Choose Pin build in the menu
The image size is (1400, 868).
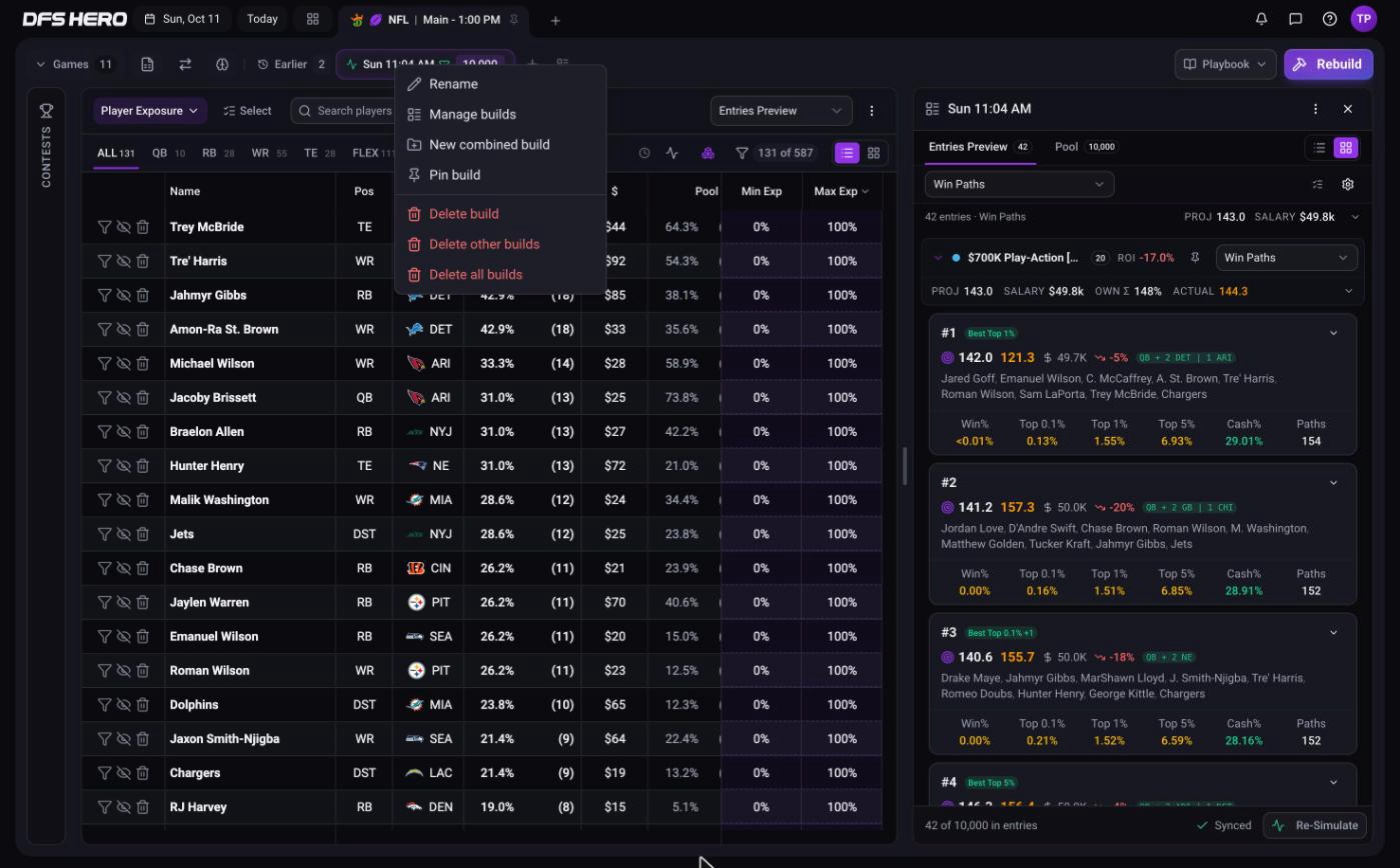(500, 174)
